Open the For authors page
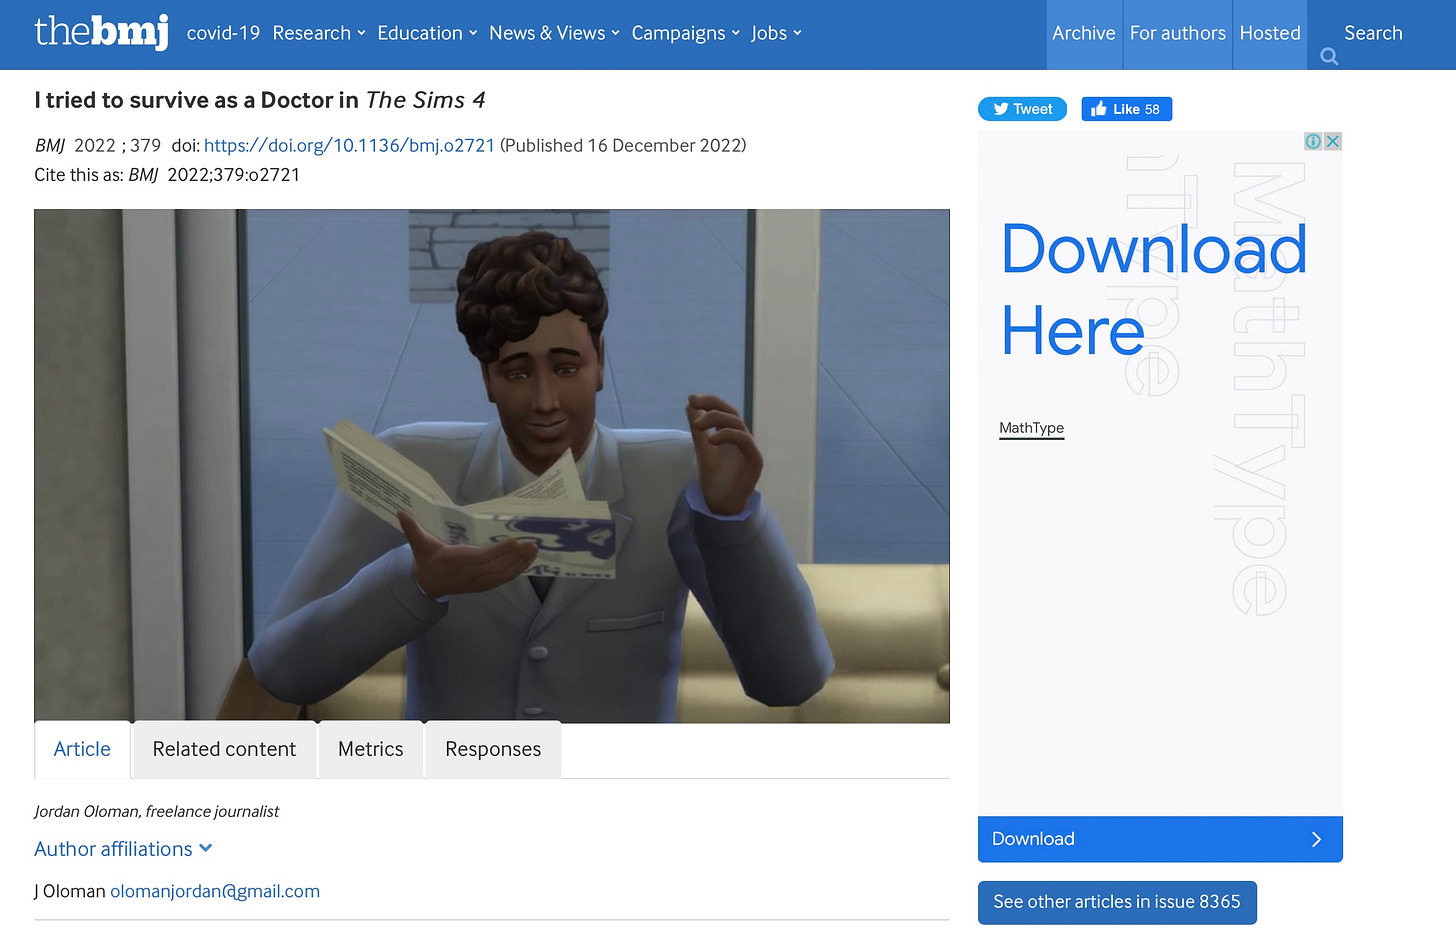The height and width of the screenshot is (938, 1456). (x=1178, y=34)
